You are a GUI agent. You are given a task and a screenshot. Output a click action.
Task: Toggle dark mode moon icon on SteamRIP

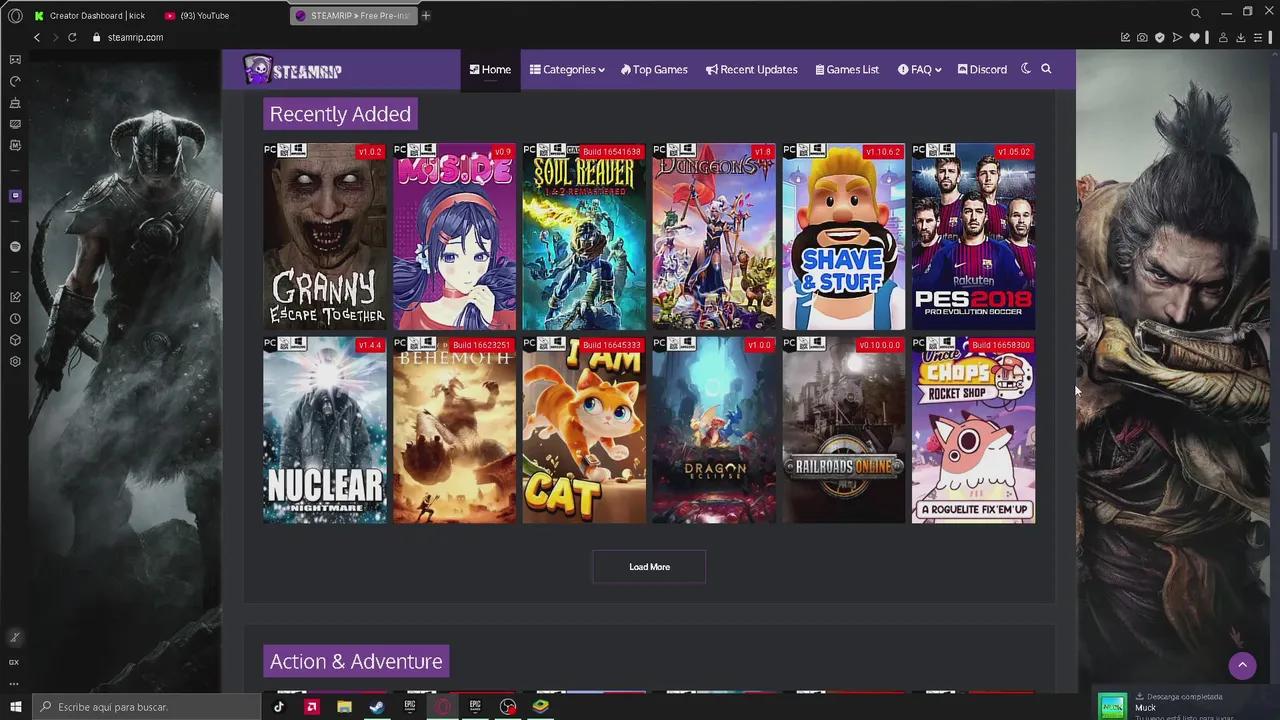(1025, 69)
